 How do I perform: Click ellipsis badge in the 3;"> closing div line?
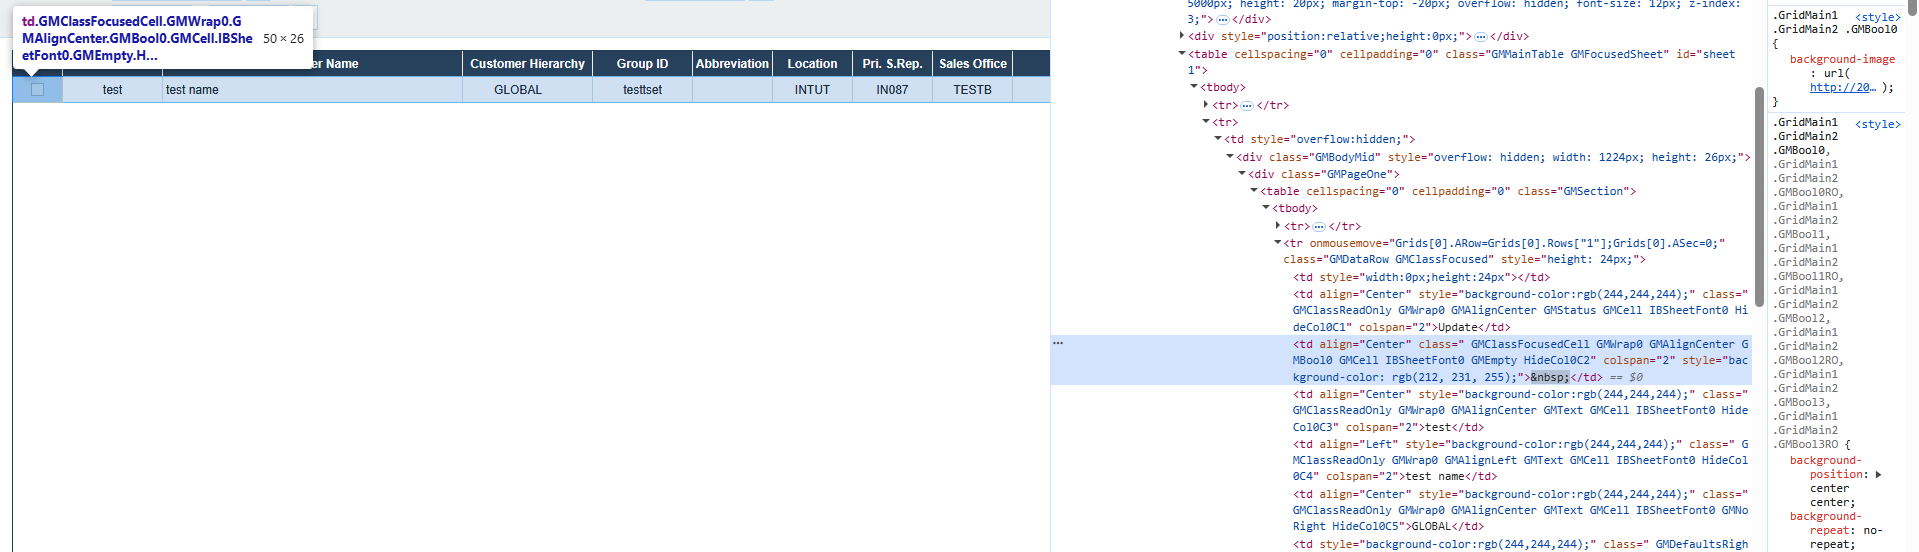pos(1222,20)
